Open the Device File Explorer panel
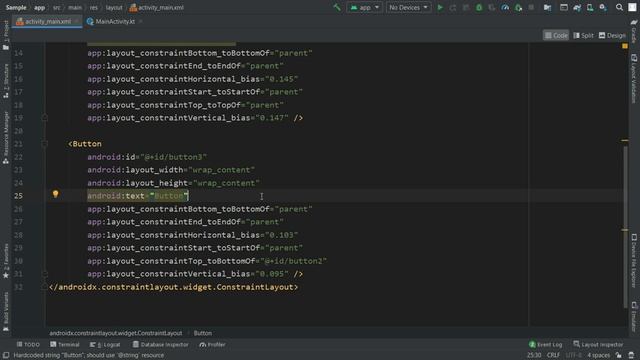The width and height of the screenshot is (640, 360). pos(634,261)
